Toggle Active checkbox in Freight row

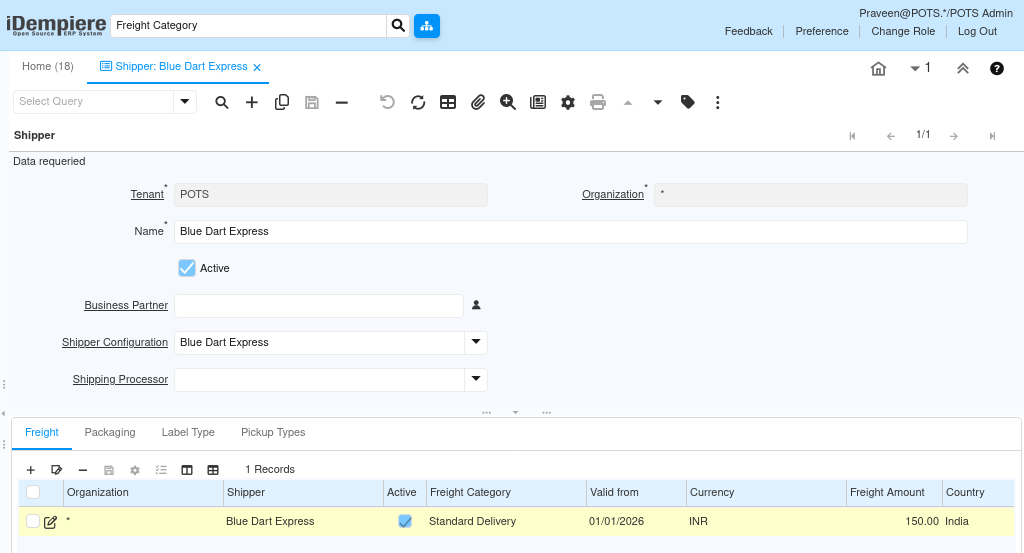[x=405, y=521]
